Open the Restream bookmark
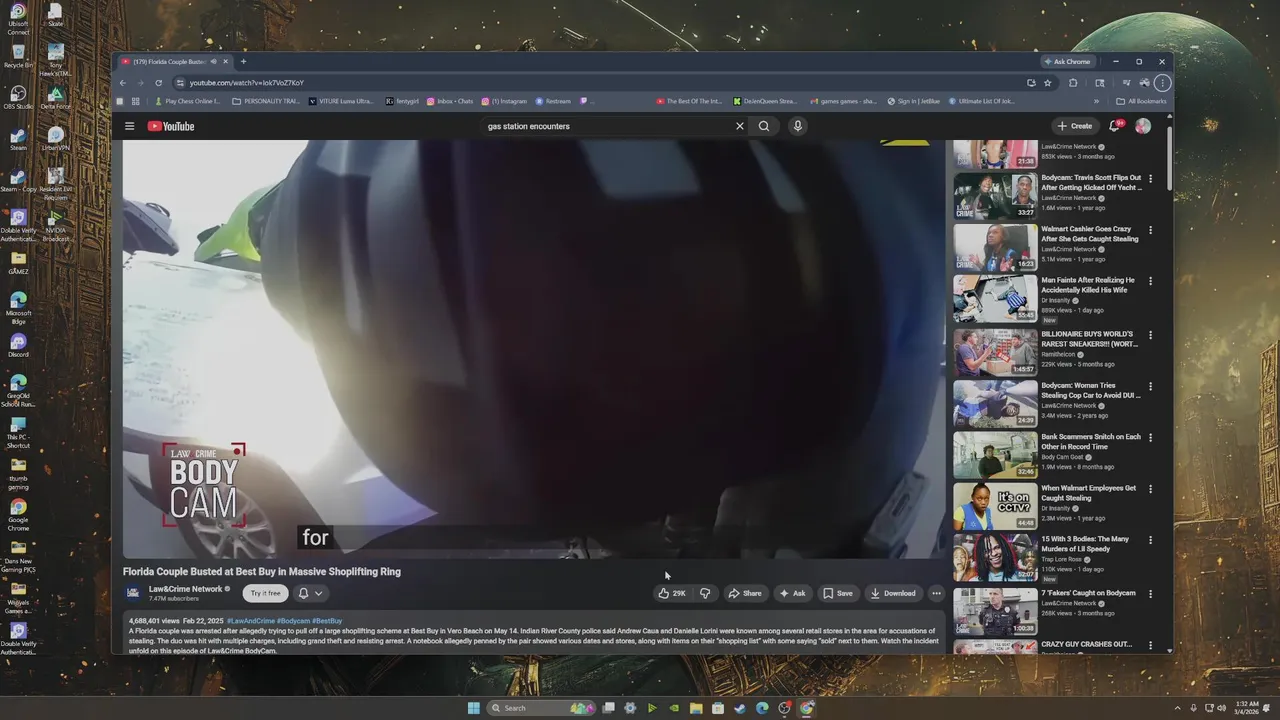1280x720 pixels. point(553,101)
